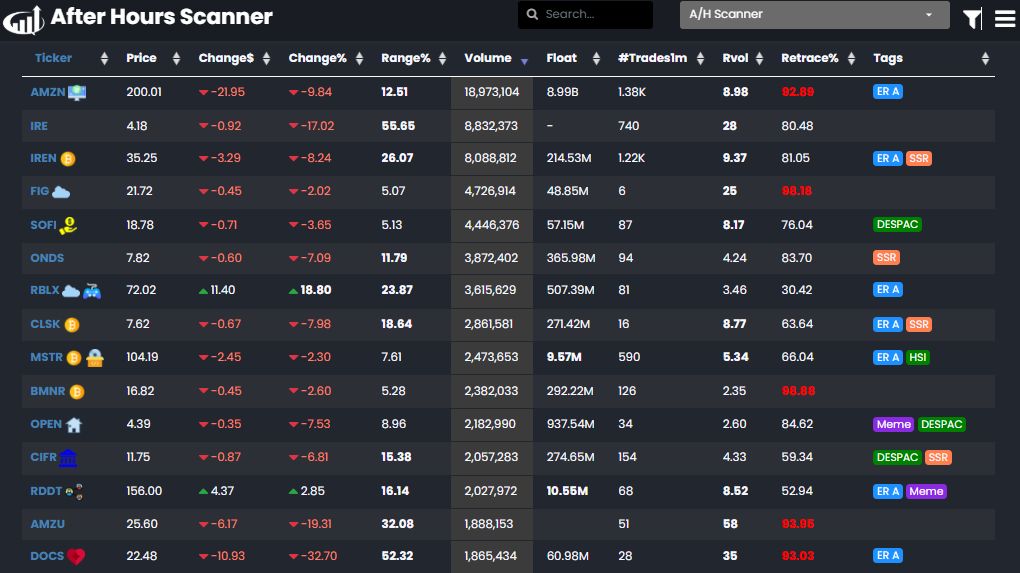Open the DOCS ticker link
Screen dimensions: 1020x573
[x=47, y=556]
